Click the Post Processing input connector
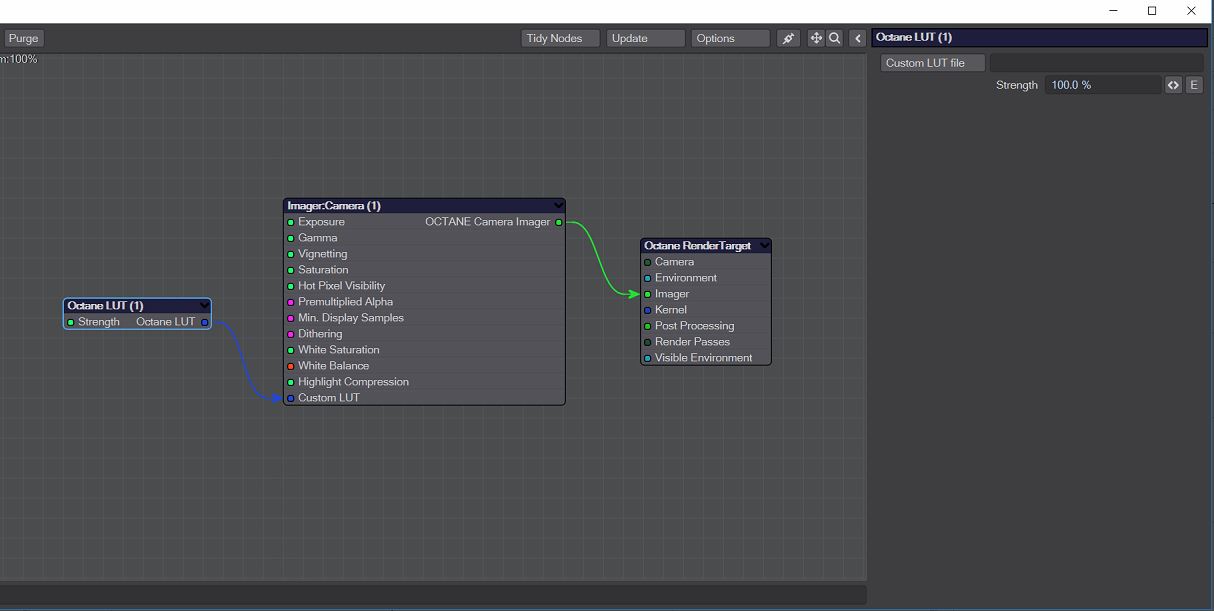Viewport: 1214px width, 611px height. [x=648, y=326]
